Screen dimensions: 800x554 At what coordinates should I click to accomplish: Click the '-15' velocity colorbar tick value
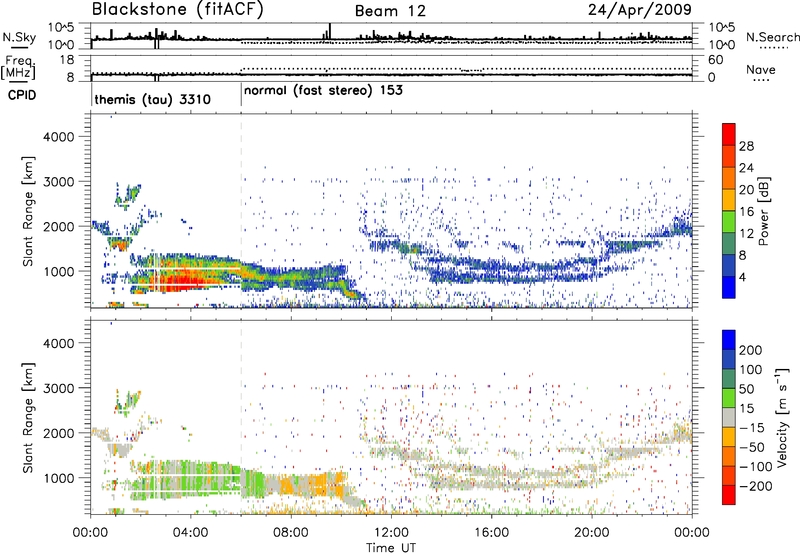(x=752, y=428)
